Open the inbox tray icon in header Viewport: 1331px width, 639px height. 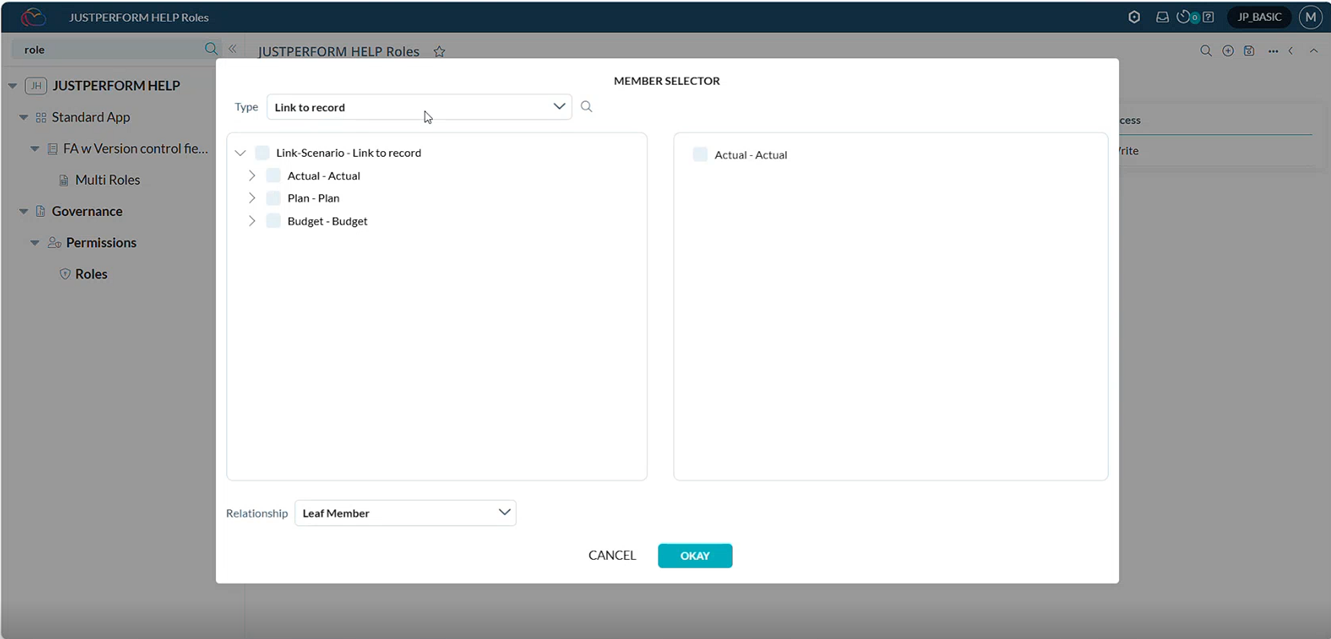(1162, 17)
